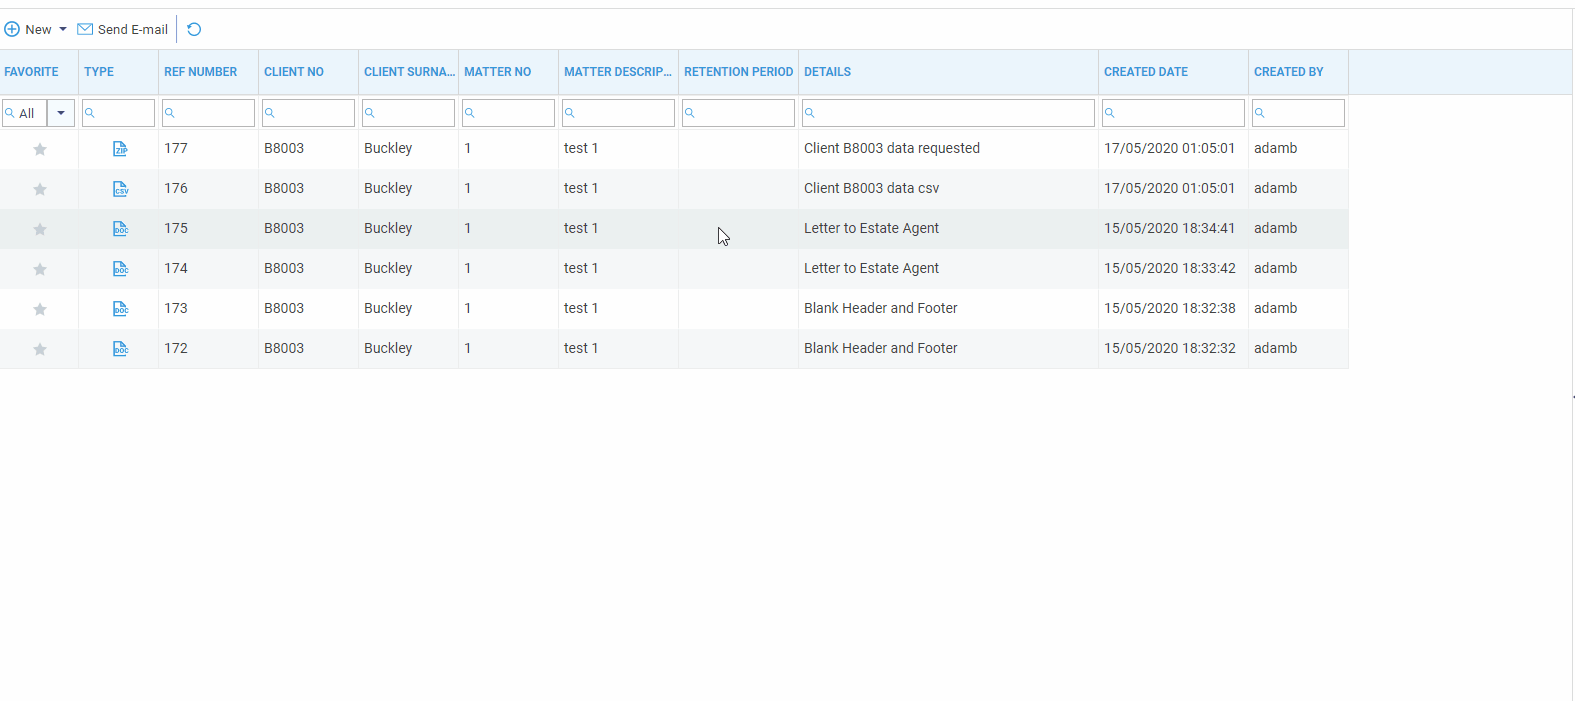Click created date 15/05/2020 18:32:38
1575x701 pixels.
(1170, 308)
